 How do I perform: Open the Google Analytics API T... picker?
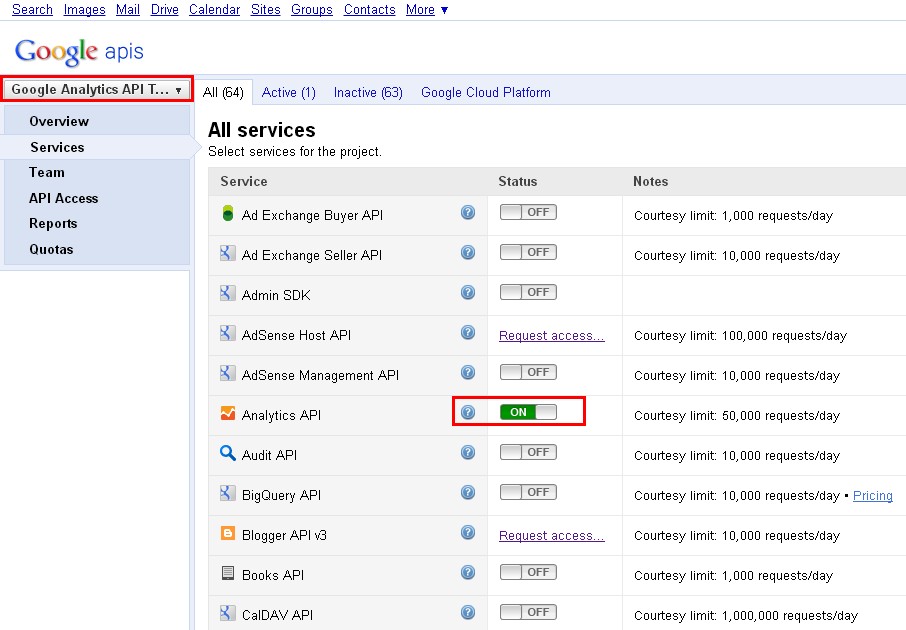(96, 89)
